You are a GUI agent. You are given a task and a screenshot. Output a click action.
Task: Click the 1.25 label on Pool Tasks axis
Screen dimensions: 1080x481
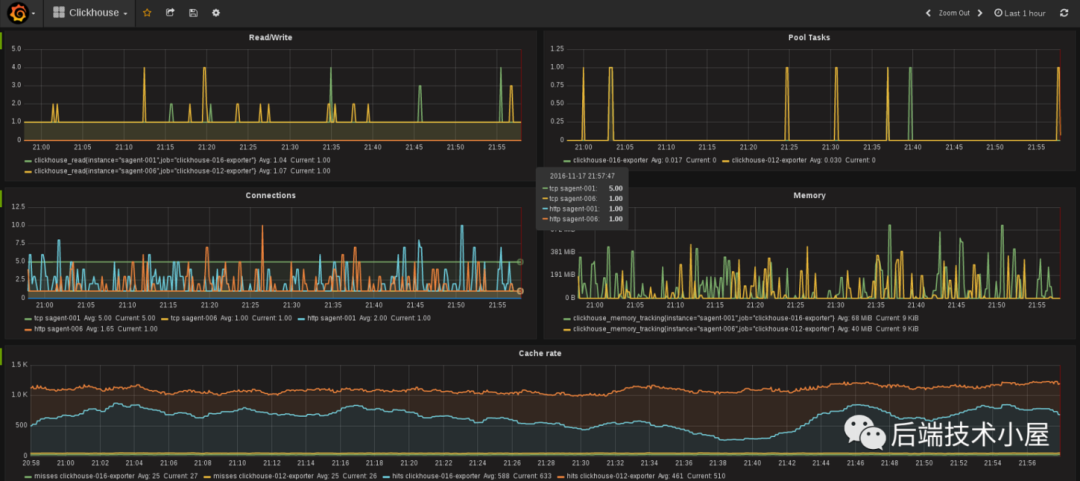[x=557, y=49]
